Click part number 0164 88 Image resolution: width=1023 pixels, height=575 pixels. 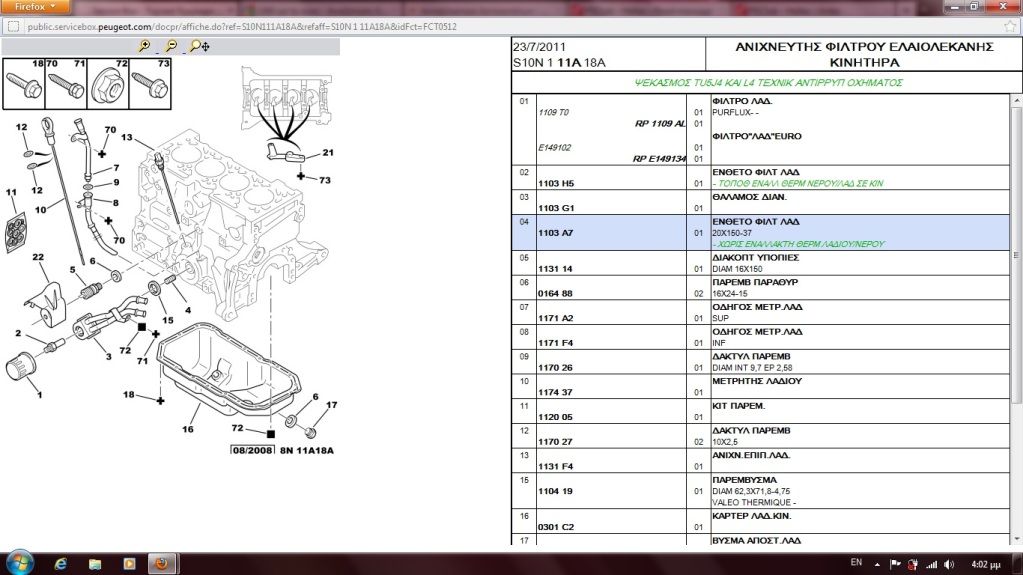[x=555, y=294]
